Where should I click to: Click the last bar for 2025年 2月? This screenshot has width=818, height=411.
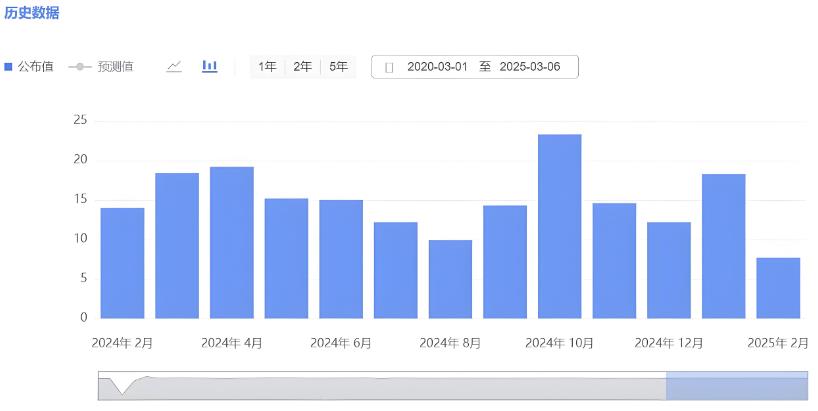[777, 288]
